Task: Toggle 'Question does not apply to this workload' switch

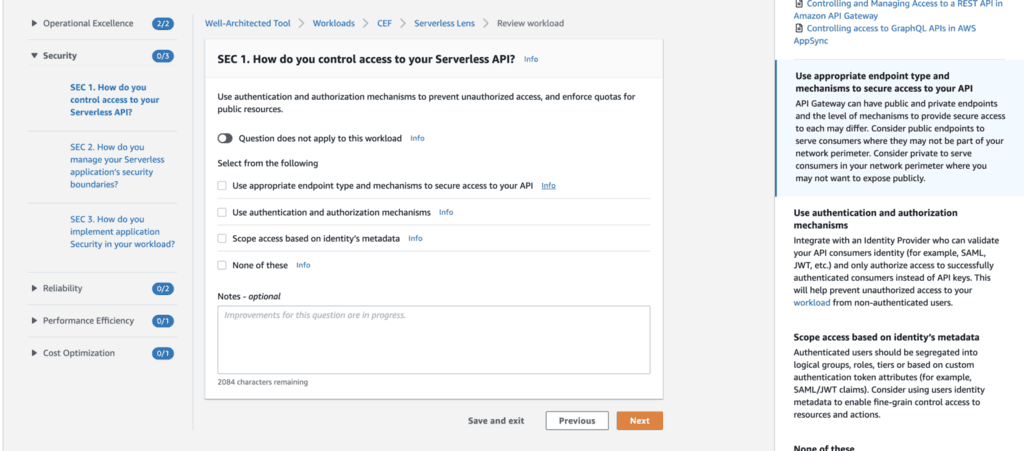Action: (224, 138)
